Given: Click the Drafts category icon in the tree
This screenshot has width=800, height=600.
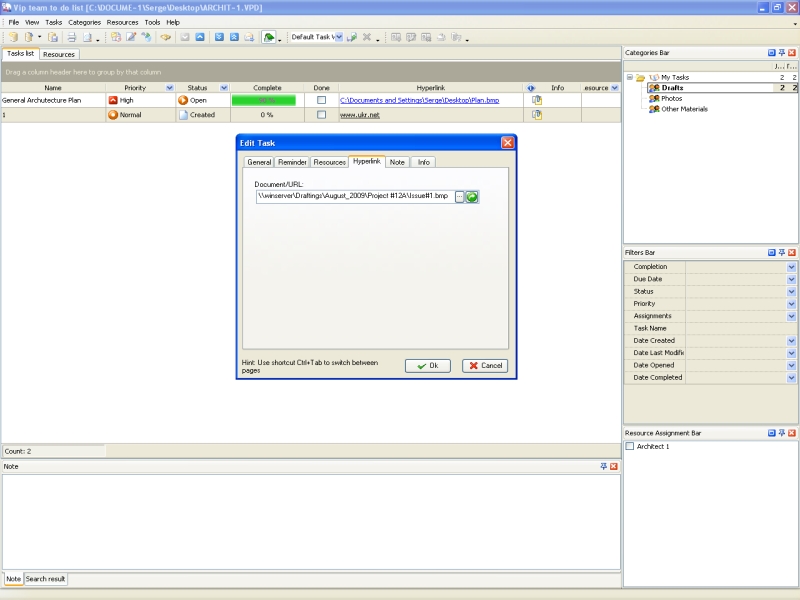Looking at the screenshot, I should pos(653,88).
